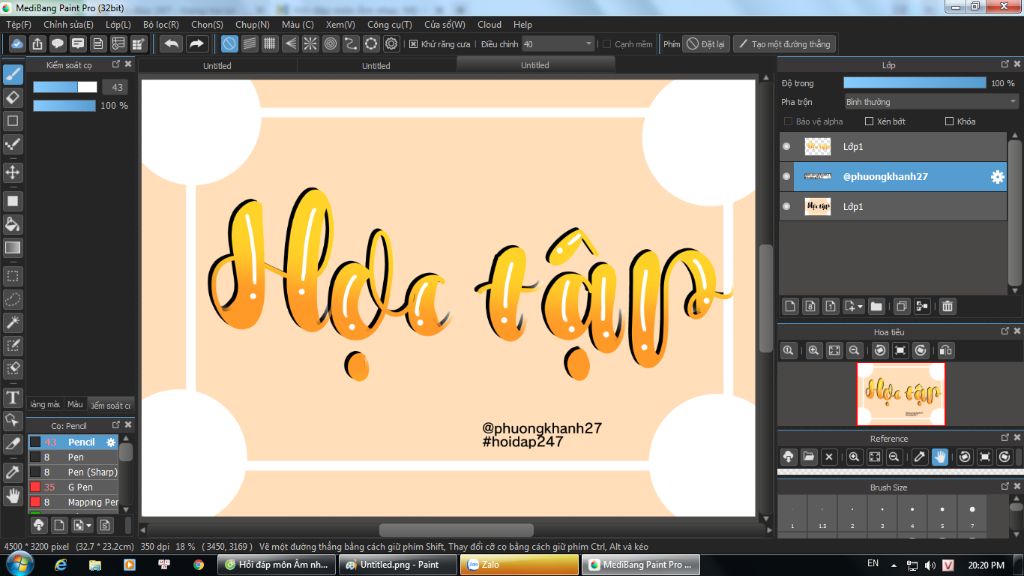Open the Cloud menu
The image size is (1024, 576).
pyautogui.click(x=489, y=24)
